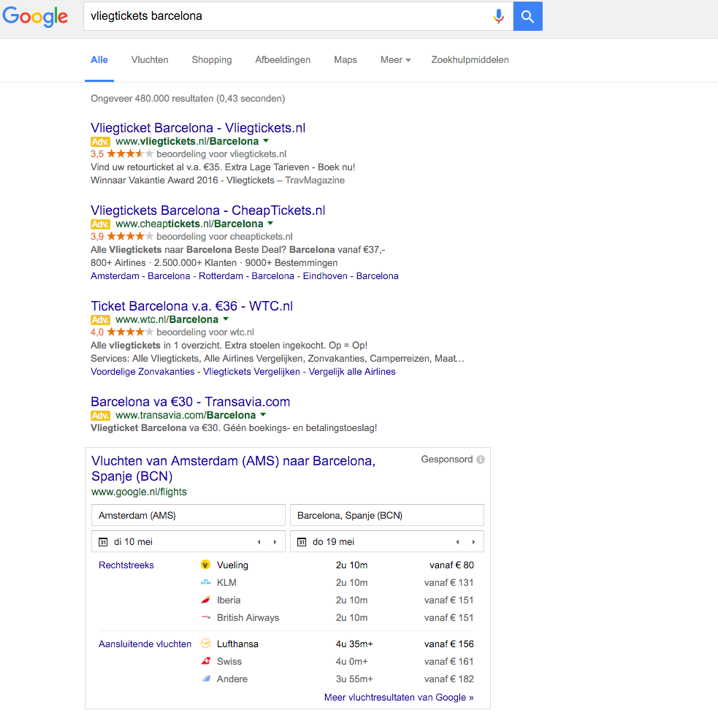The width and height of the screenshot is (718, 716).
Task: Go to previous day for do 19 mei
Action: pos(457,542)
